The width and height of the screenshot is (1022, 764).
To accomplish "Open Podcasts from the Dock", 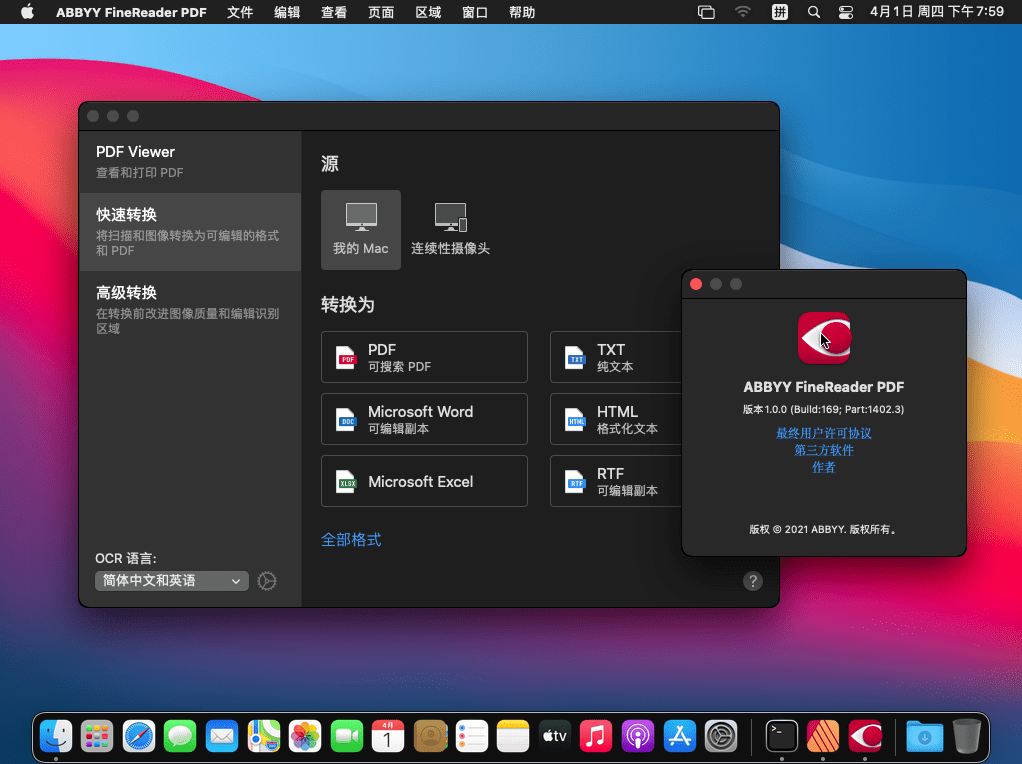I will 638,737.
